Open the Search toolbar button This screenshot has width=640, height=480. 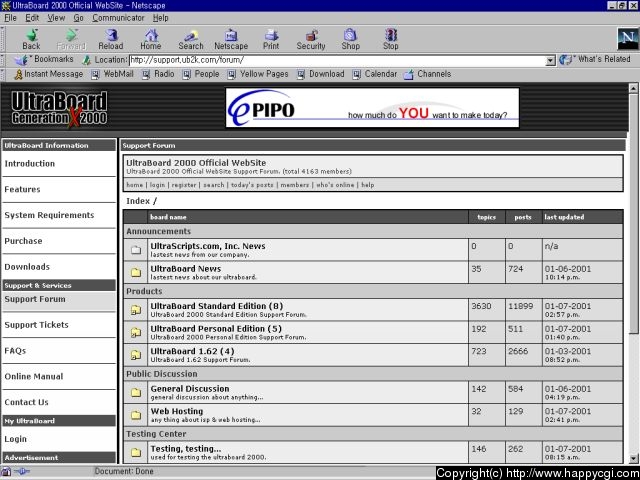191,40
